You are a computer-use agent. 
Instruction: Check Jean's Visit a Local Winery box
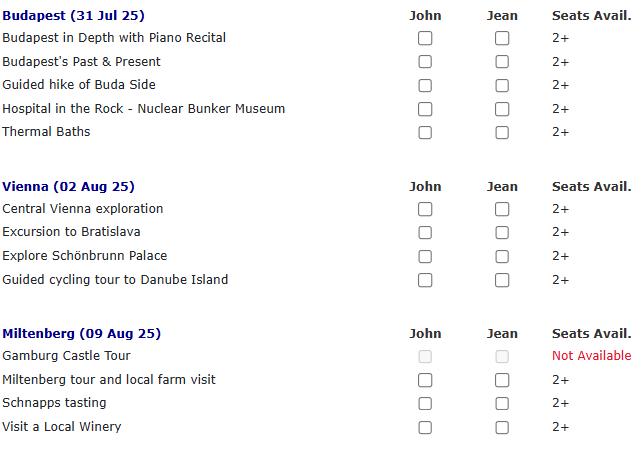pos(502,427)
